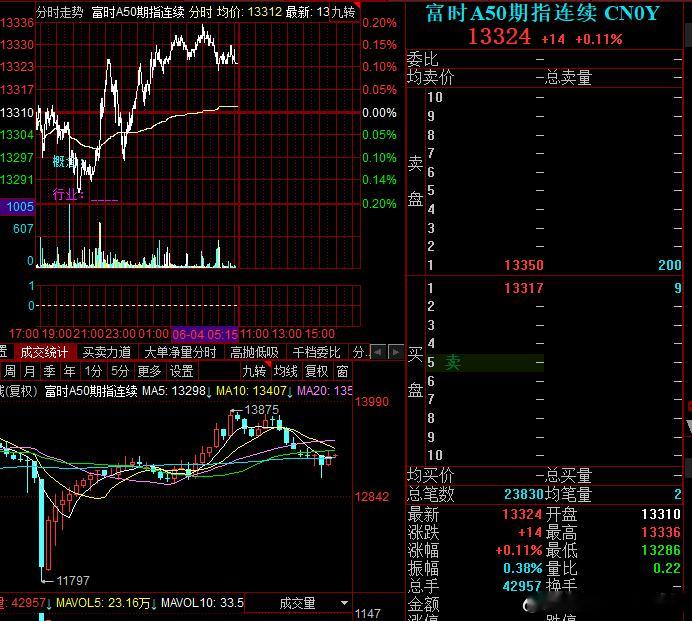
Task: Click the latest price 13324 in the header
Action: point(499,37)
